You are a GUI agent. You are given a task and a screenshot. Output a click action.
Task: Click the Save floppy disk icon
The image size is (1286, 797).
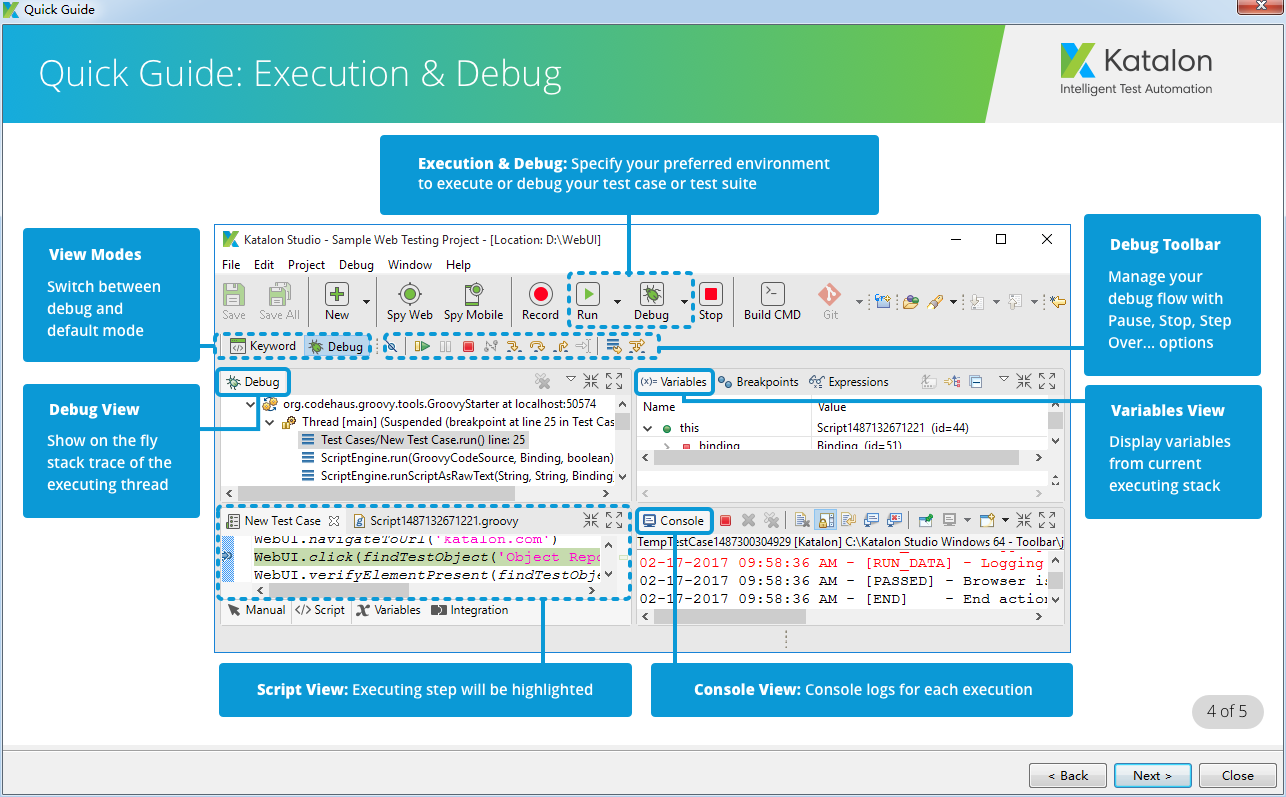click(234, 294)
